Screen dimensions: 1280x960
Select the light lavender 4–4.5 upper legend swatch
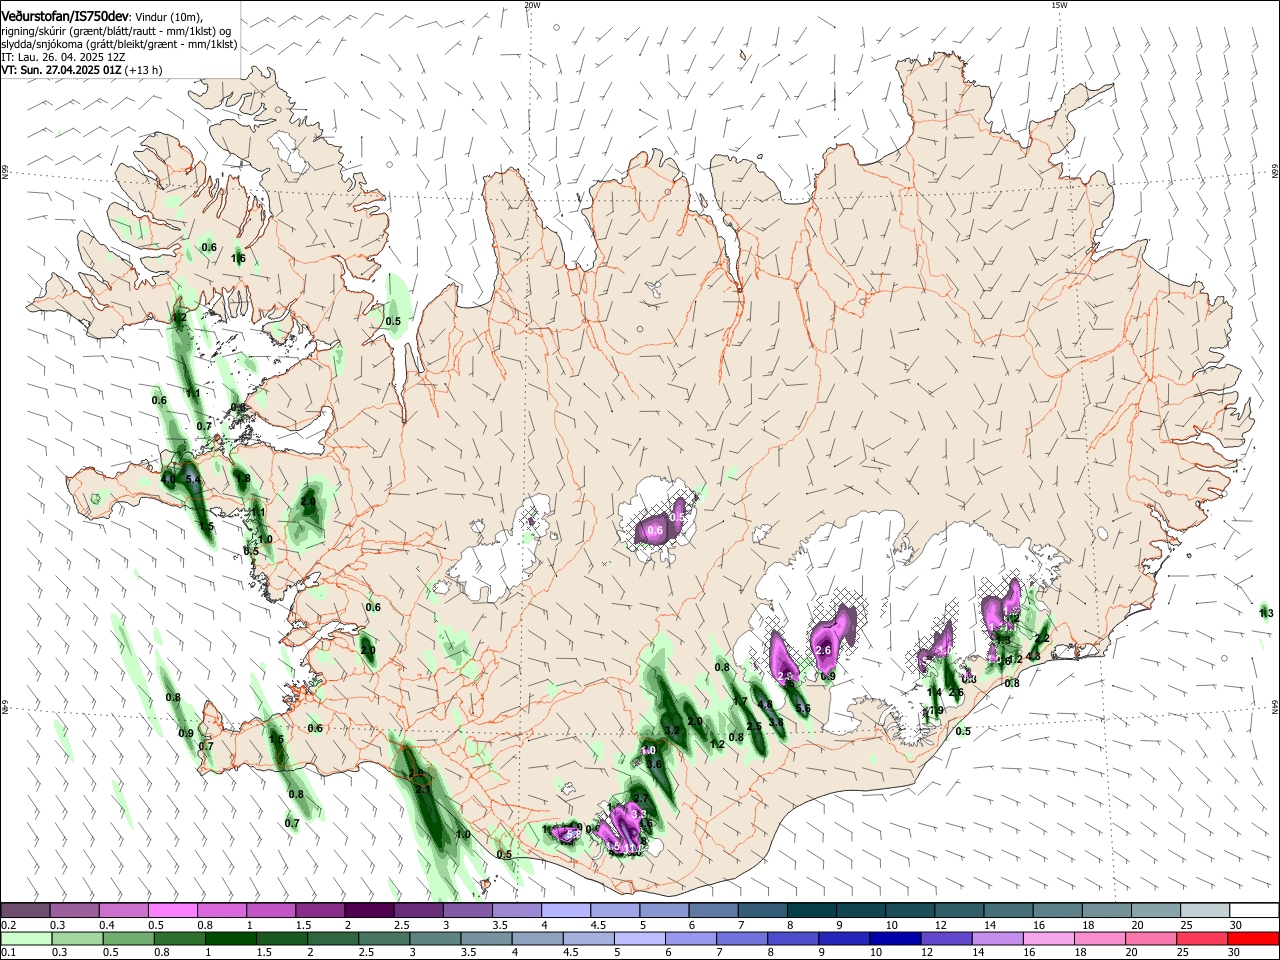pos(566,910)
